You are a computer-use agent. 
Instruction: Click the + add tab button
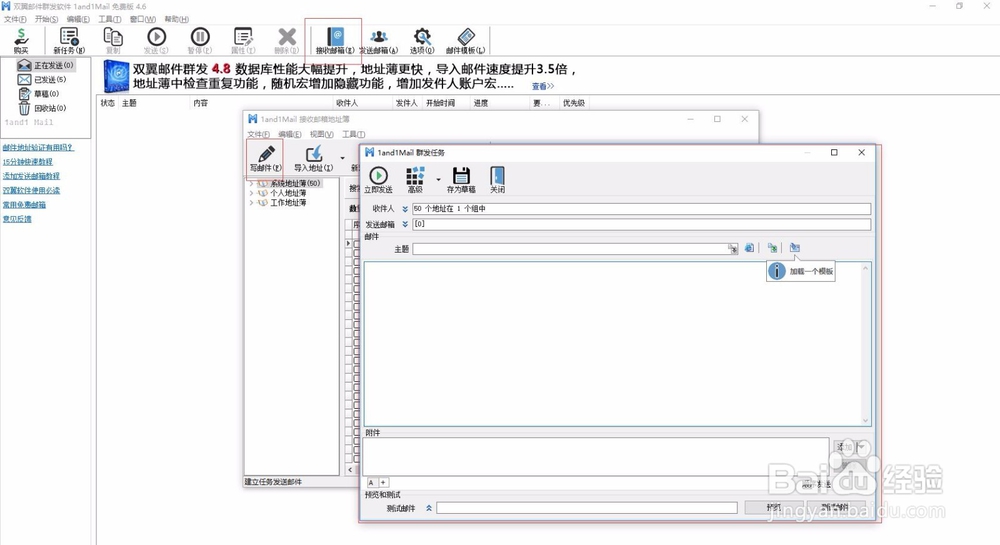click(x=383, y=483)
